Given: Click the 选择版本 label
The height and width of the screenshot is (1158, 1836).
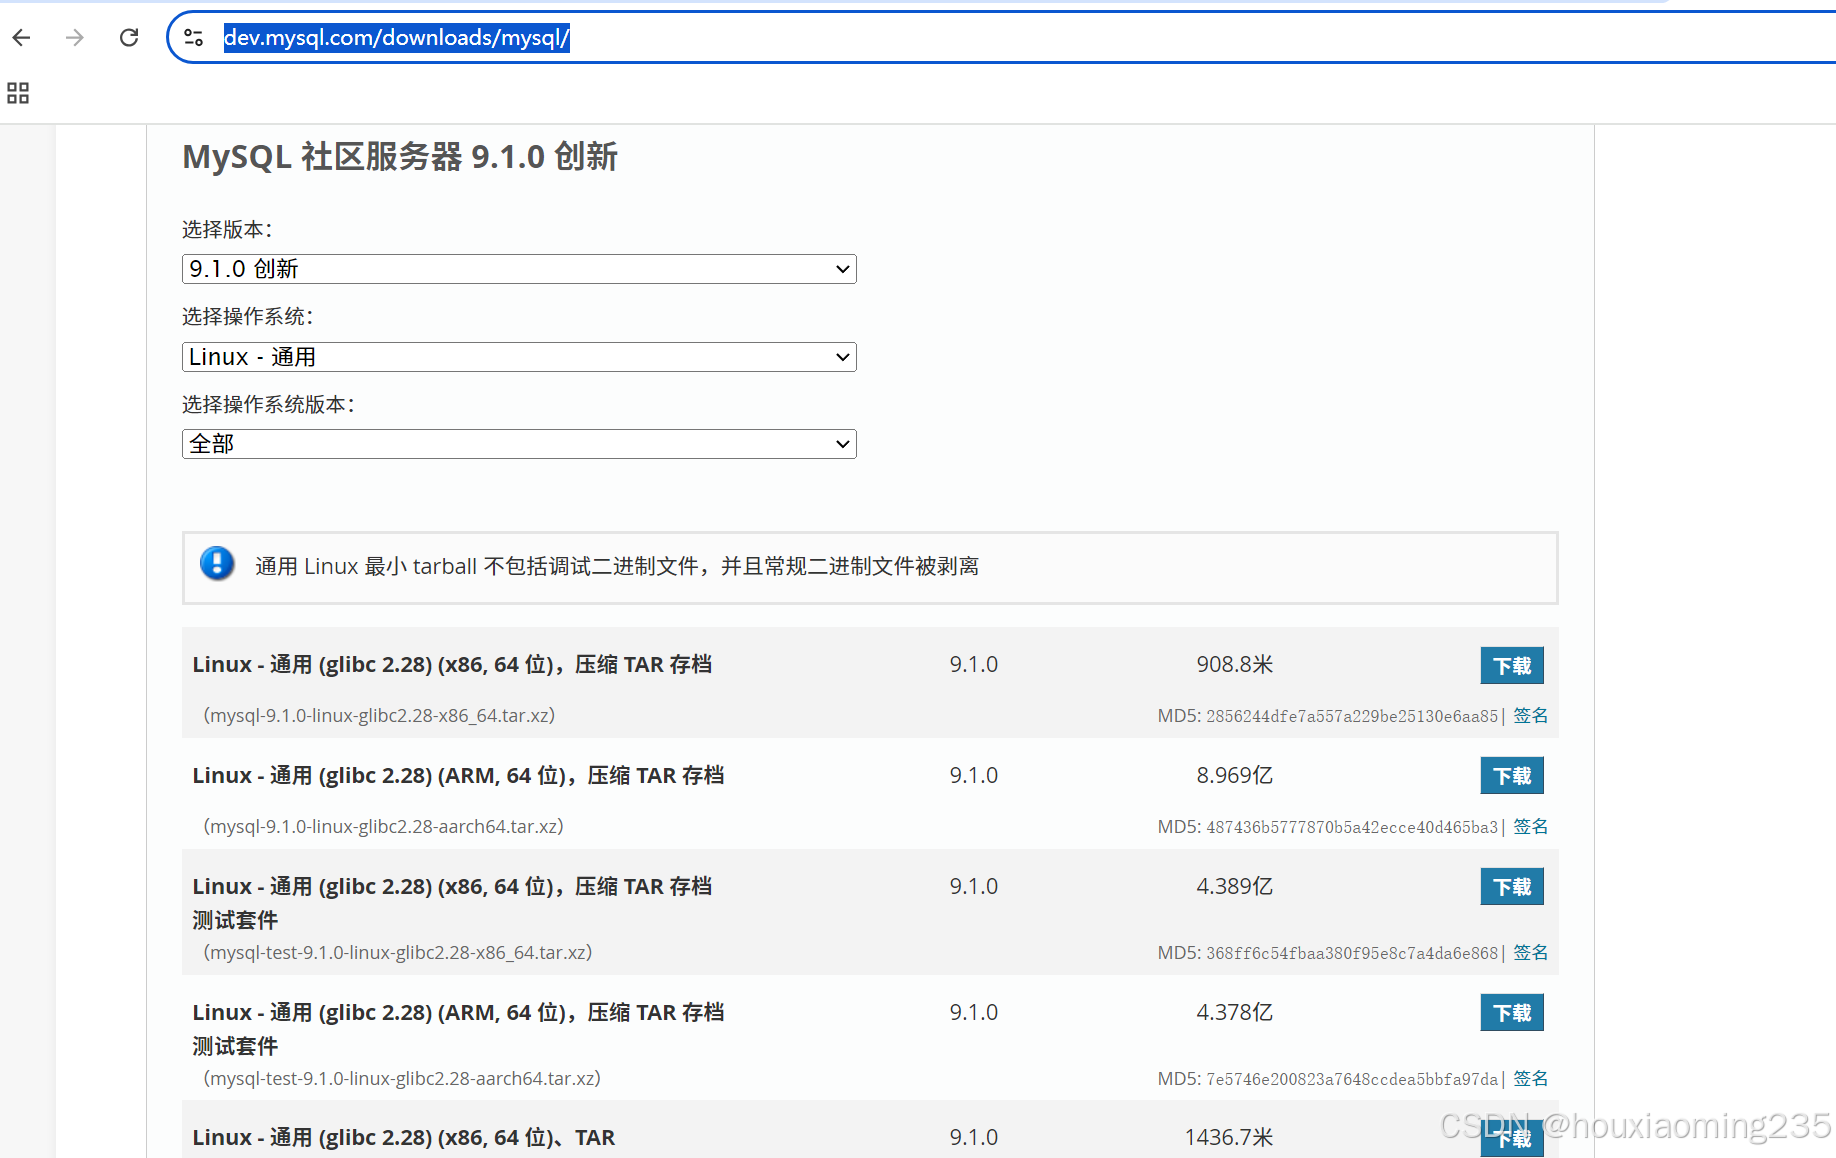Looking at the screenshot, I should [227, 230].
